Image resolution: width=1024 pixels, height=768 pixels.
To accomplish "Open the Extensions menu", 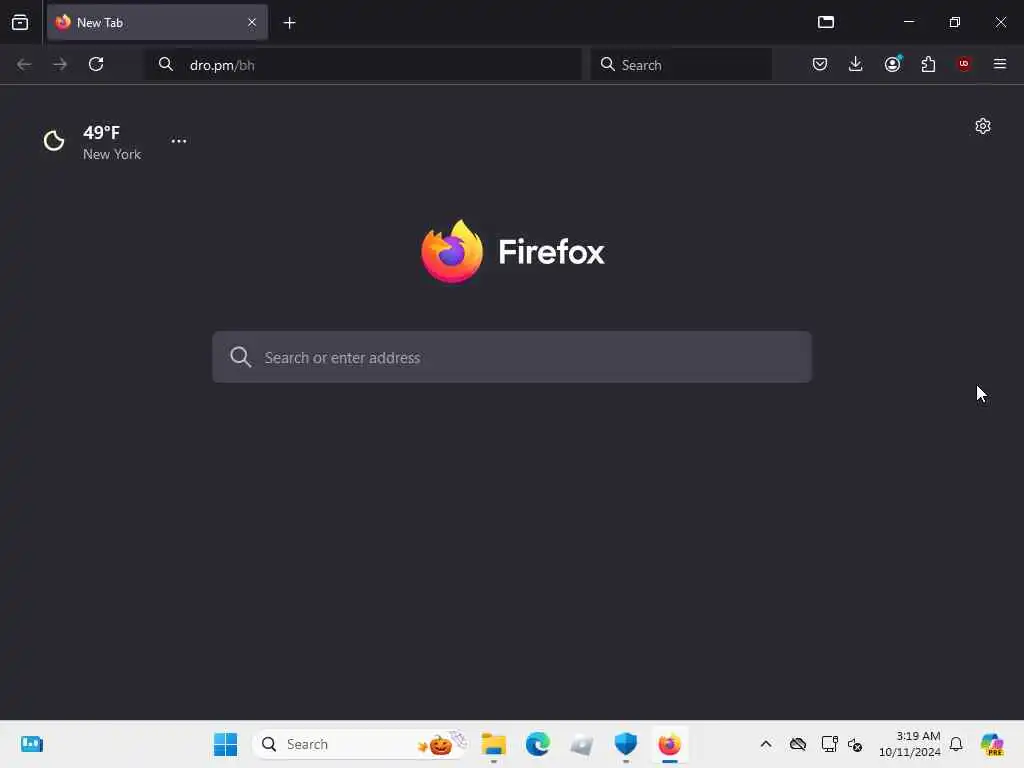I will 928,64.
